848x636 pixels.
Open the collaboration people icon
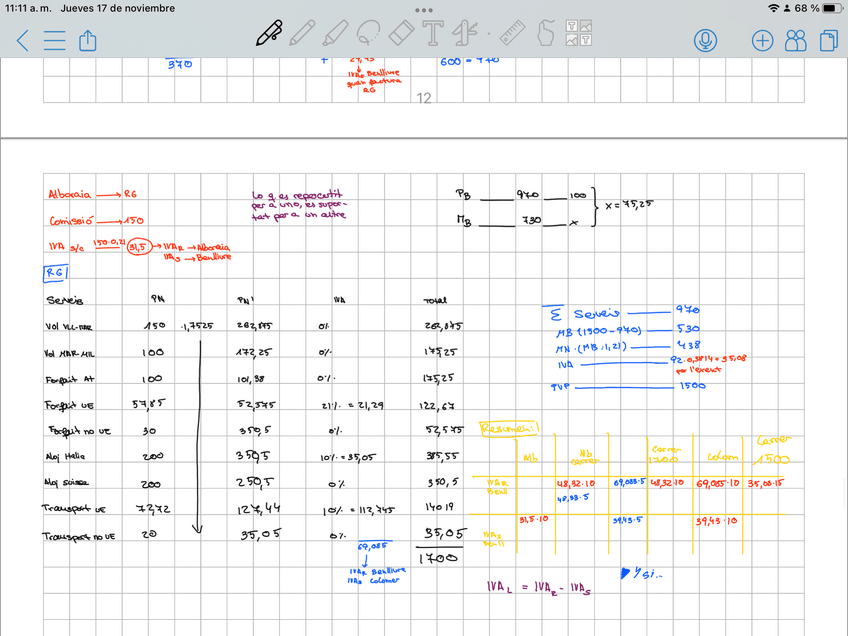coord(796,40)
